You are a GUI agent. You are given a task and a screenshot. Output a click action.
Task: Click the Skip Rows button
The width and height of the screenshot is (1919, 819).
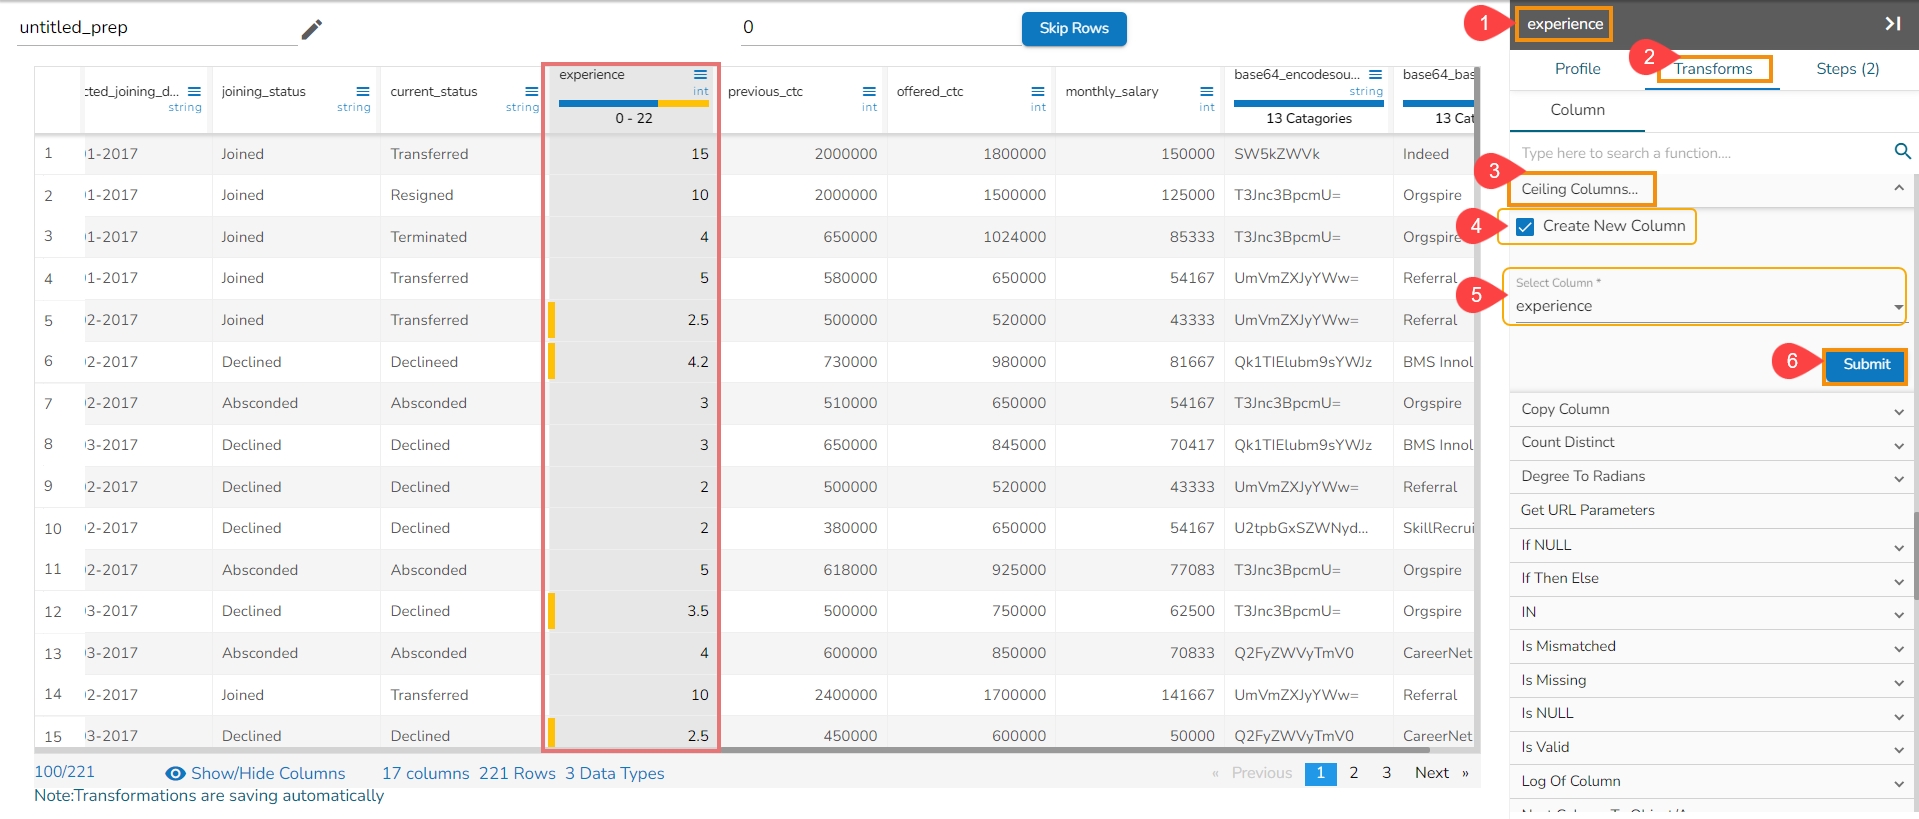coord(1073,28)
